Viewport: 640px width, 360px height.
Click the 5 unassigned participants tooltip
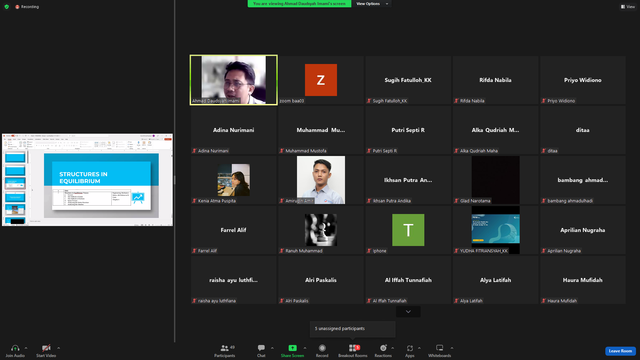click(353, 329)
